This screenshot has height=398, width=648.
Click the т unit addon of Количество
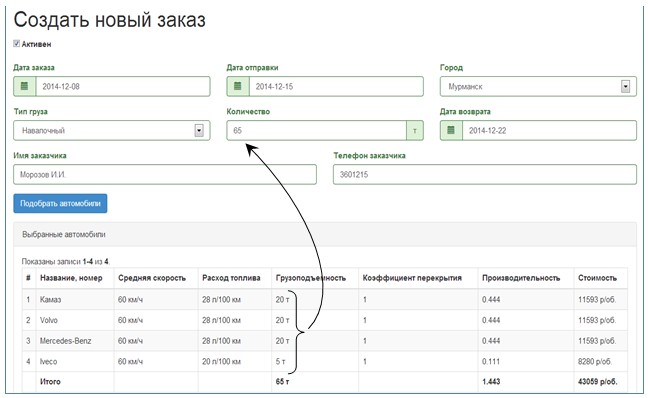point(415,131)
